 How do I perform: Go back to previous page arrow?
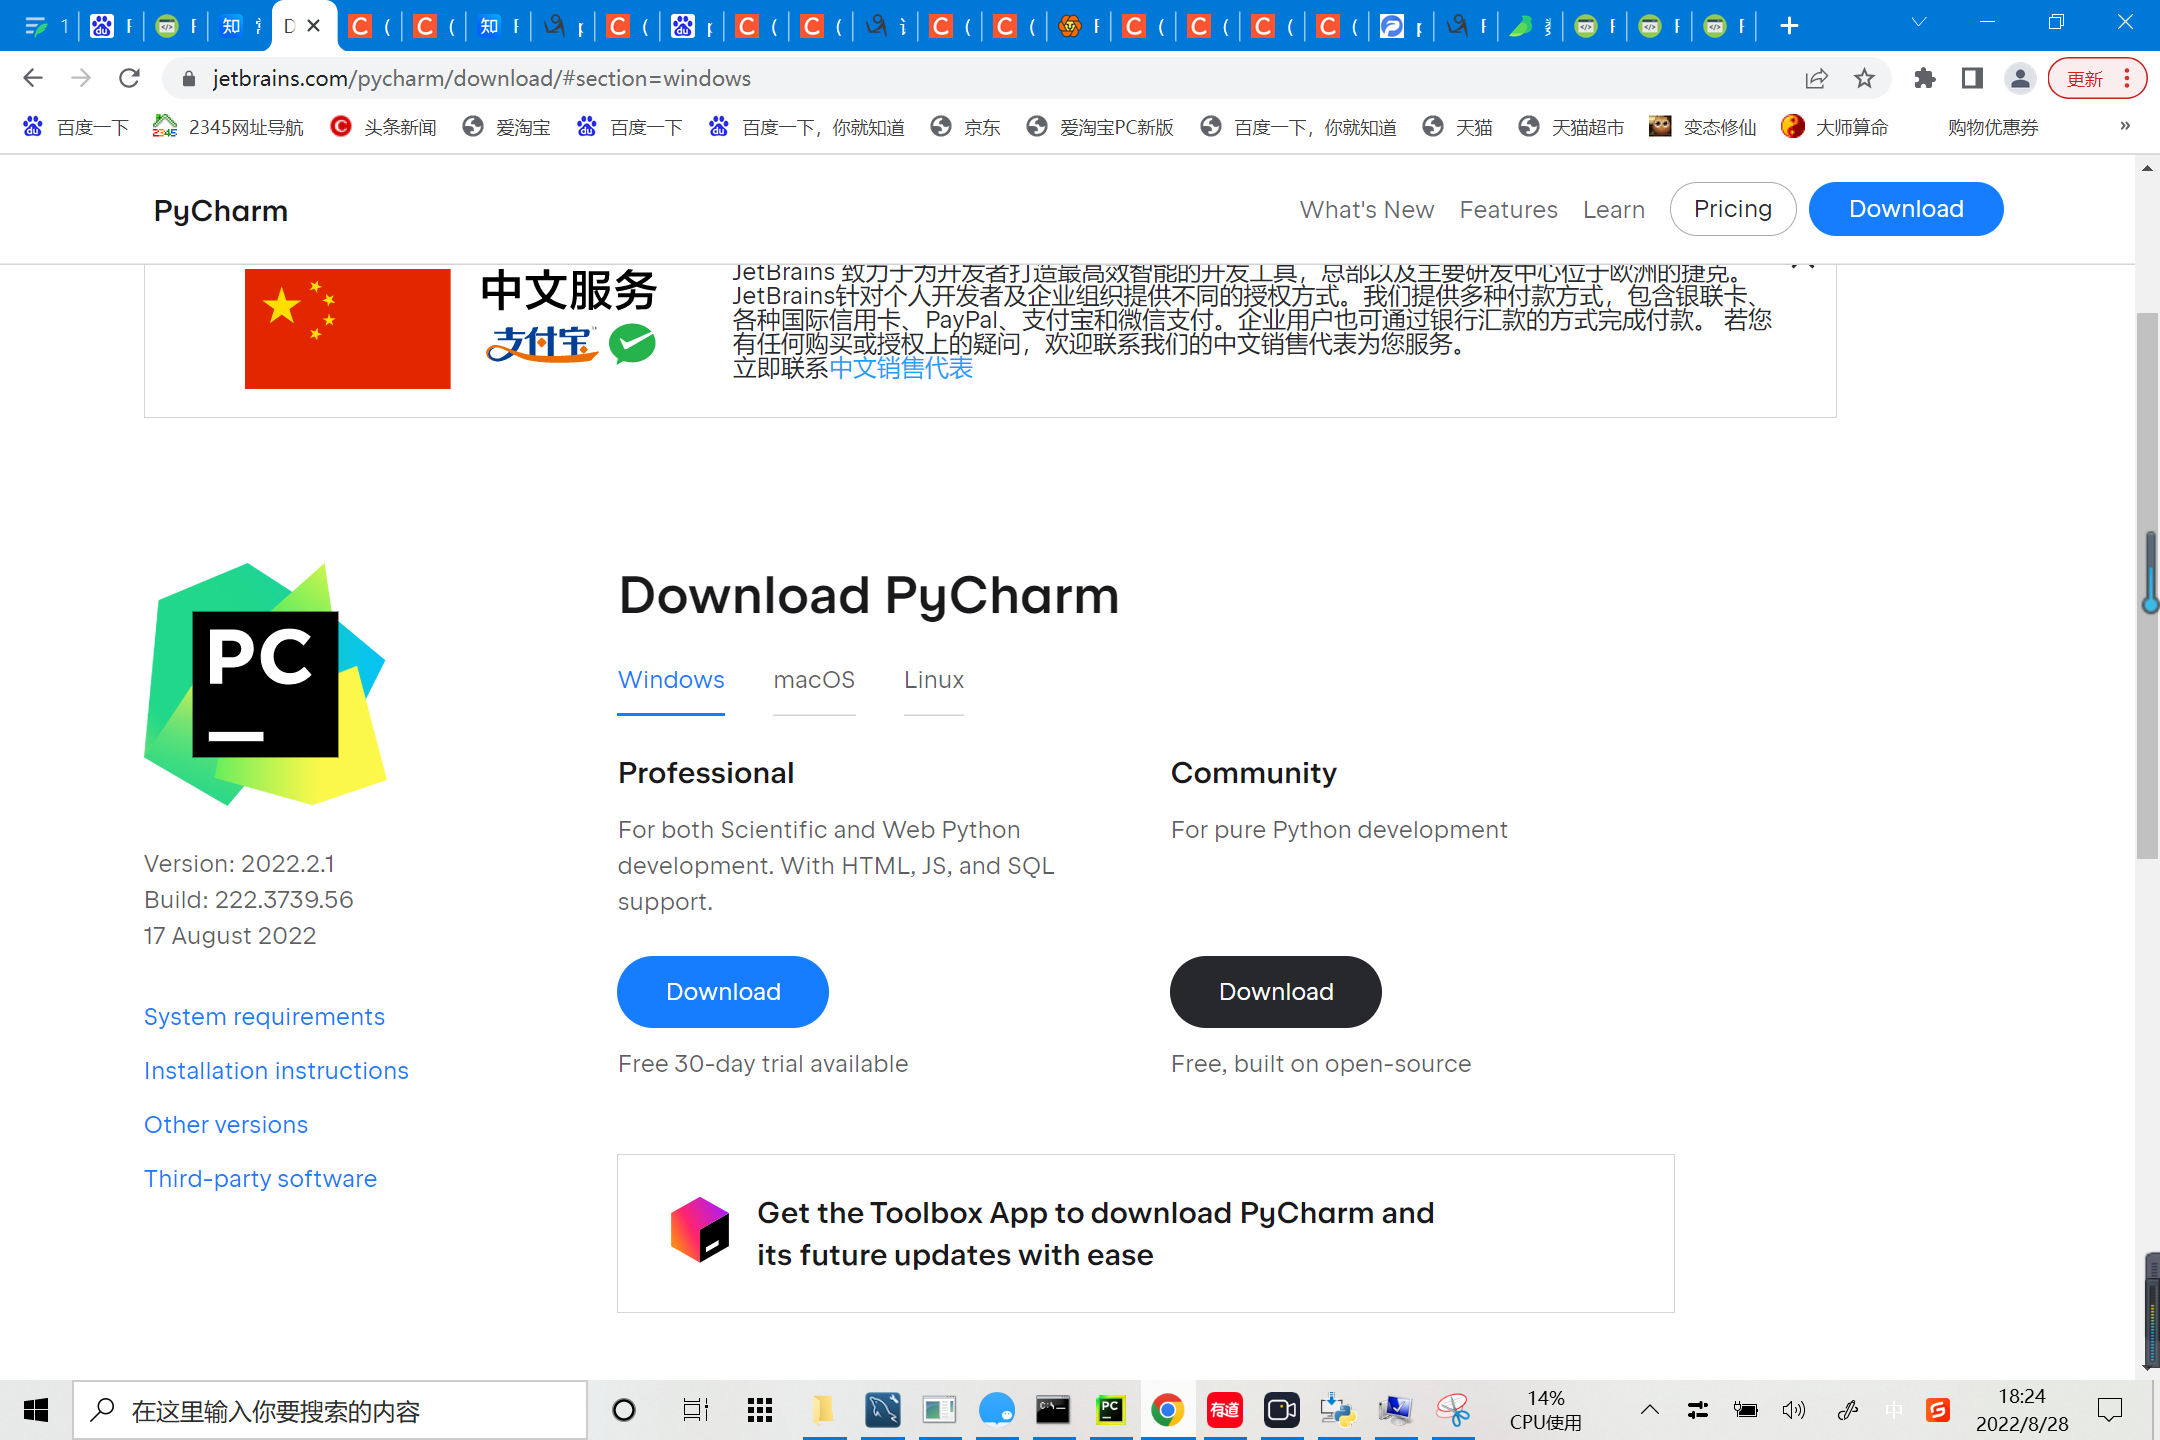32,78
